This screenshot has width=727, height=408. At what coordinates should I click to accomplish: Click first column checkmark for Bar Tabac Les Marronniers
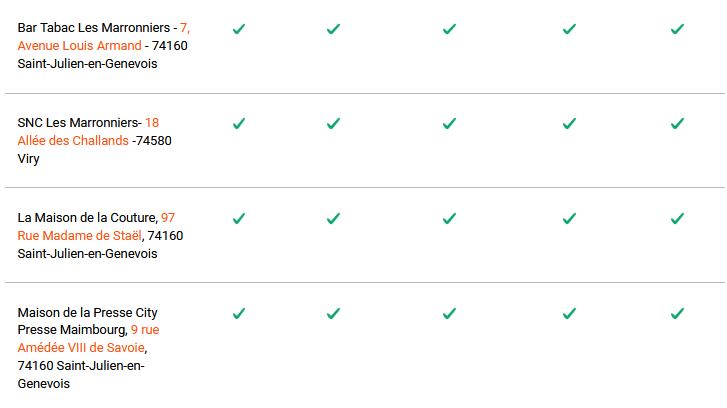pos(239,29)
